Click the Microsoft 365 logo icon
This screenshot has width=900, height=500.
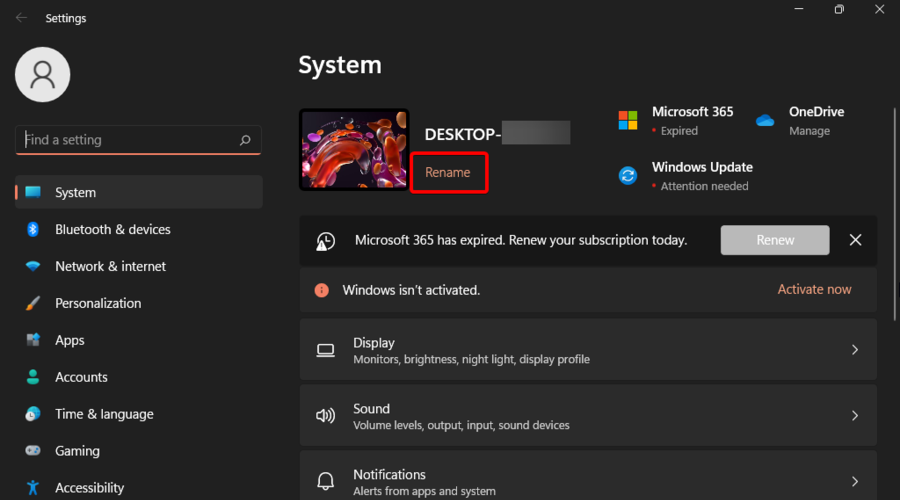[x=628, y=120]
